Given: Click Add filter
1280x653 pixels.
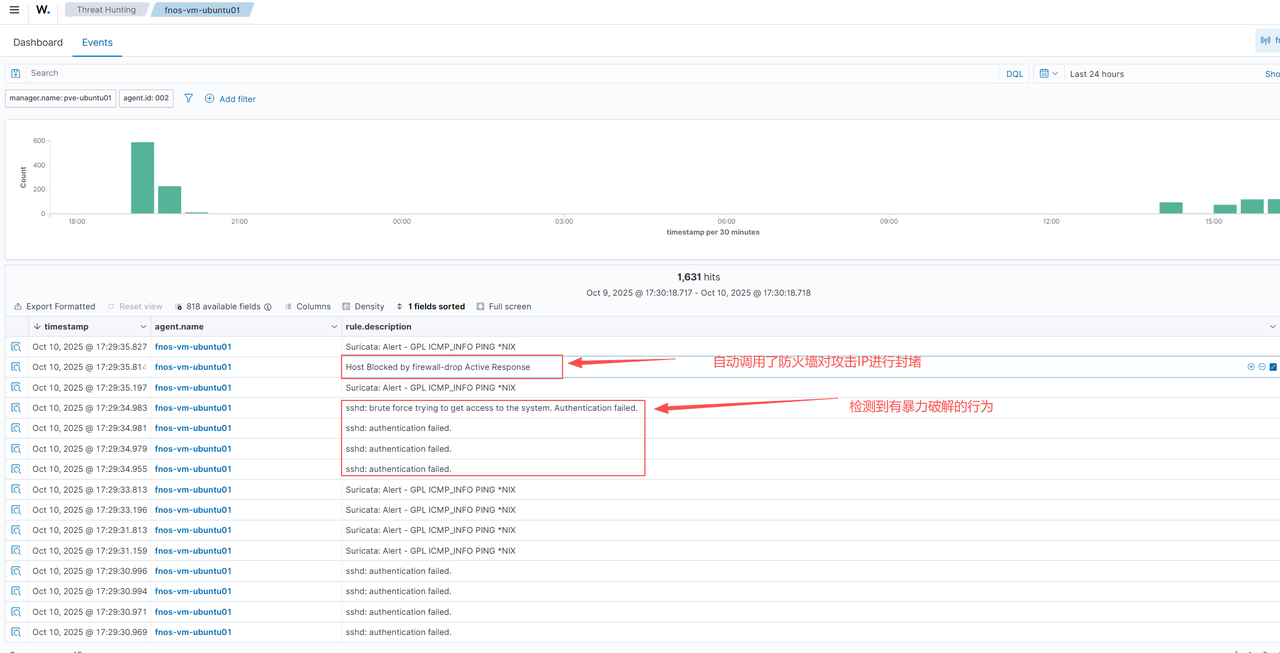Looking at the screenshot, I should [x=230, y=99].
